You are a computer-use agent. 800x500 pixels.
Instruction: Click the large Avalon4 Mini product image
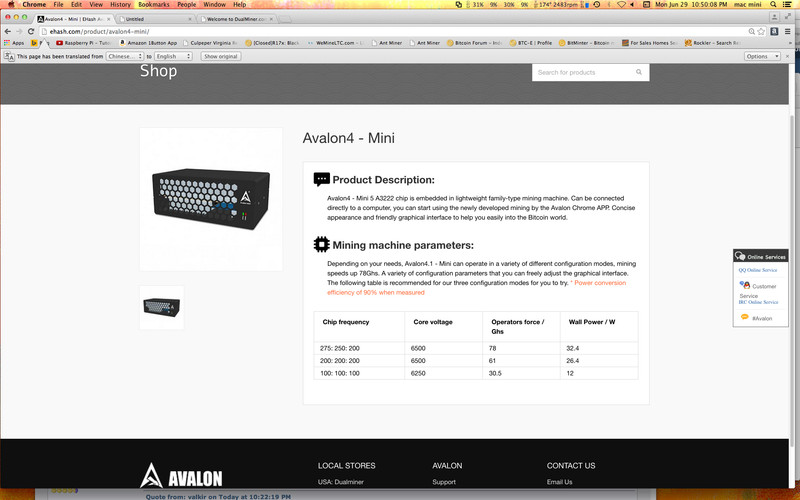(x=211, y=199)
